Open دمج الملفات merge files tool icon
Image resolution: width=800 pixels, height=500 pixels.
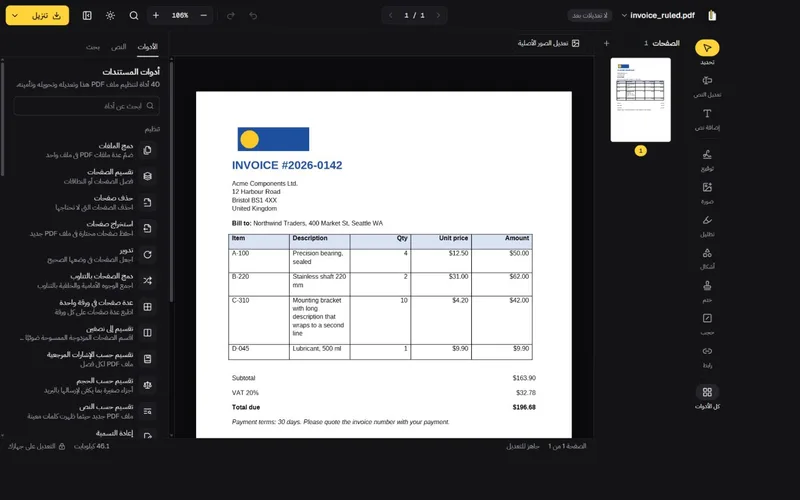click(x=147, y=150)
